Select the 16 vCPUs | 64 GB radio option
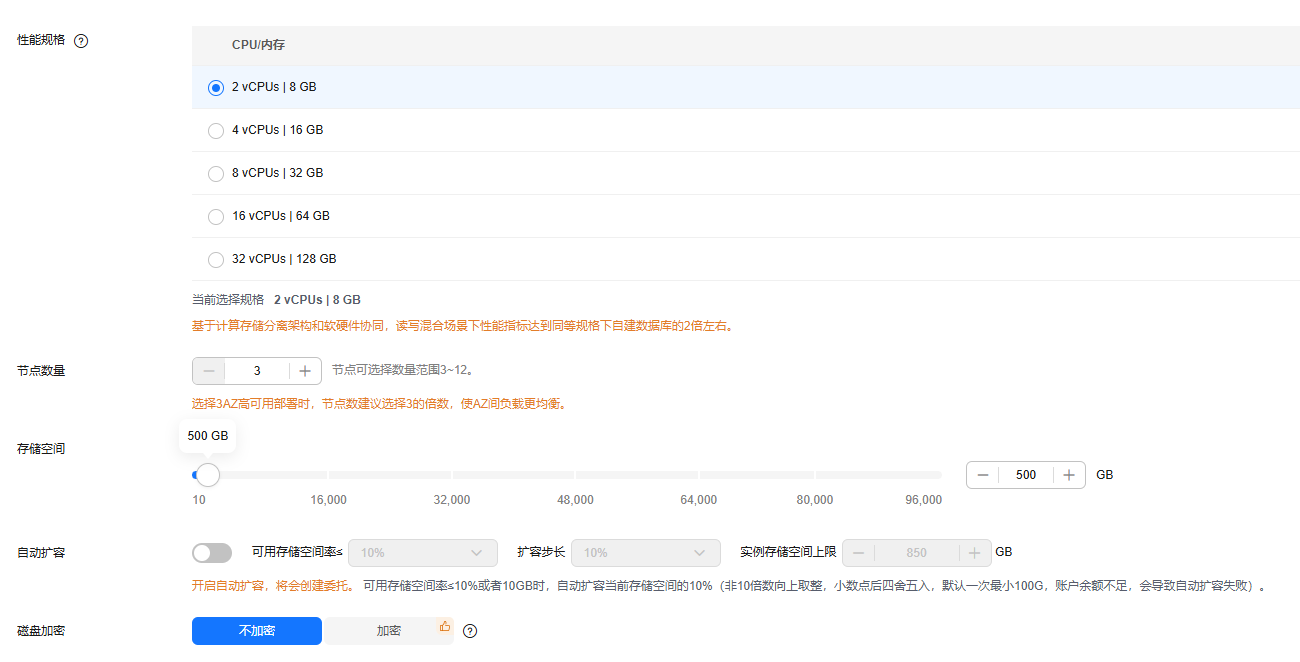 coord(216,217)
